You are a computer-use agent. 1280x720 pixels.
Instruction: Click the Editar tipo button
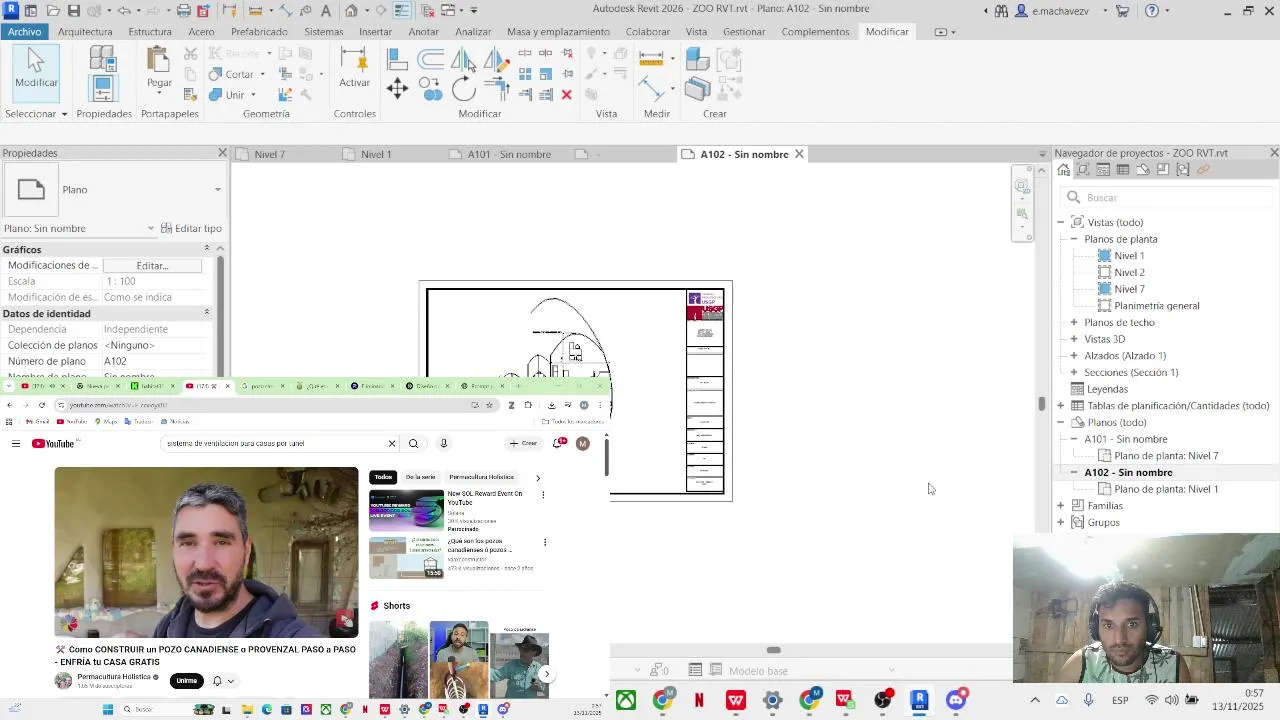pos(191,229)
